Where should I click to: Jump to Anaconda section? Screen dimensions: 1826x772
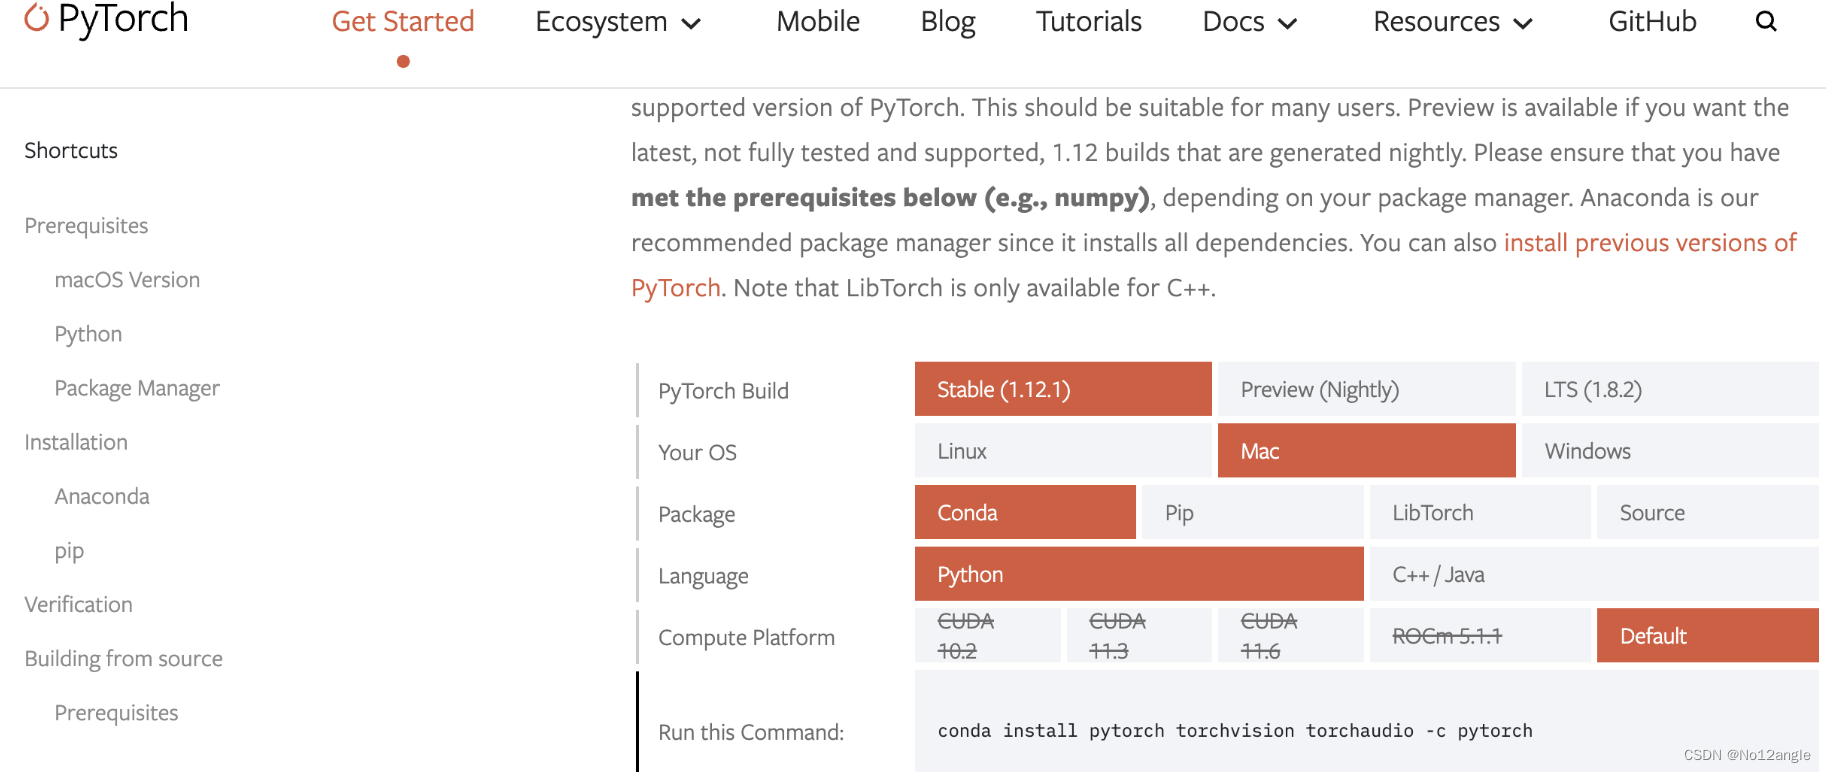[x=102, y=496]
